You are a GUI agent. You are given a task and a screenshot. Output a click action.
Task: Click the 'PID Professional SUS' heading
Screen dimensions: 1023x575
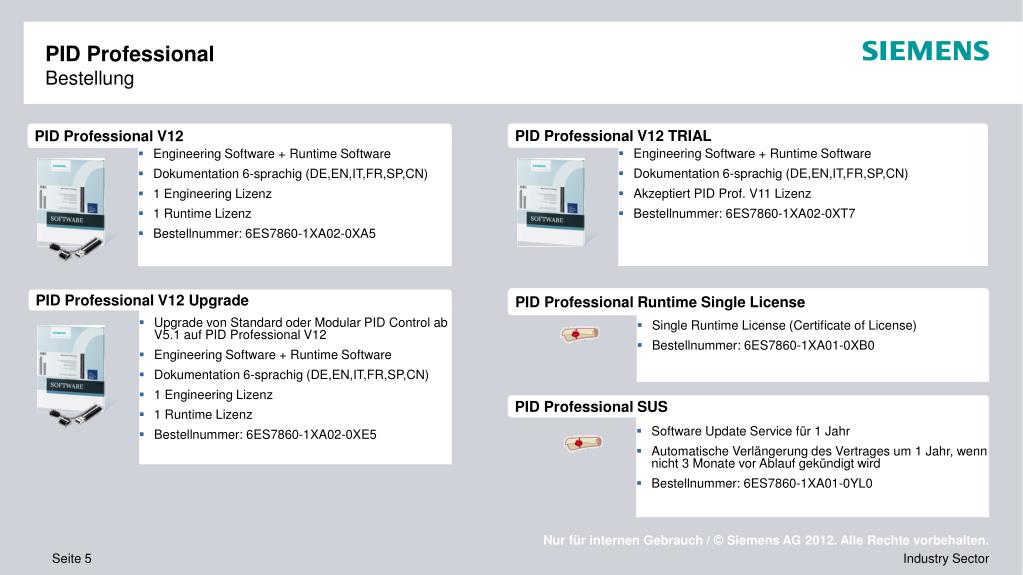tap(591, 407)
